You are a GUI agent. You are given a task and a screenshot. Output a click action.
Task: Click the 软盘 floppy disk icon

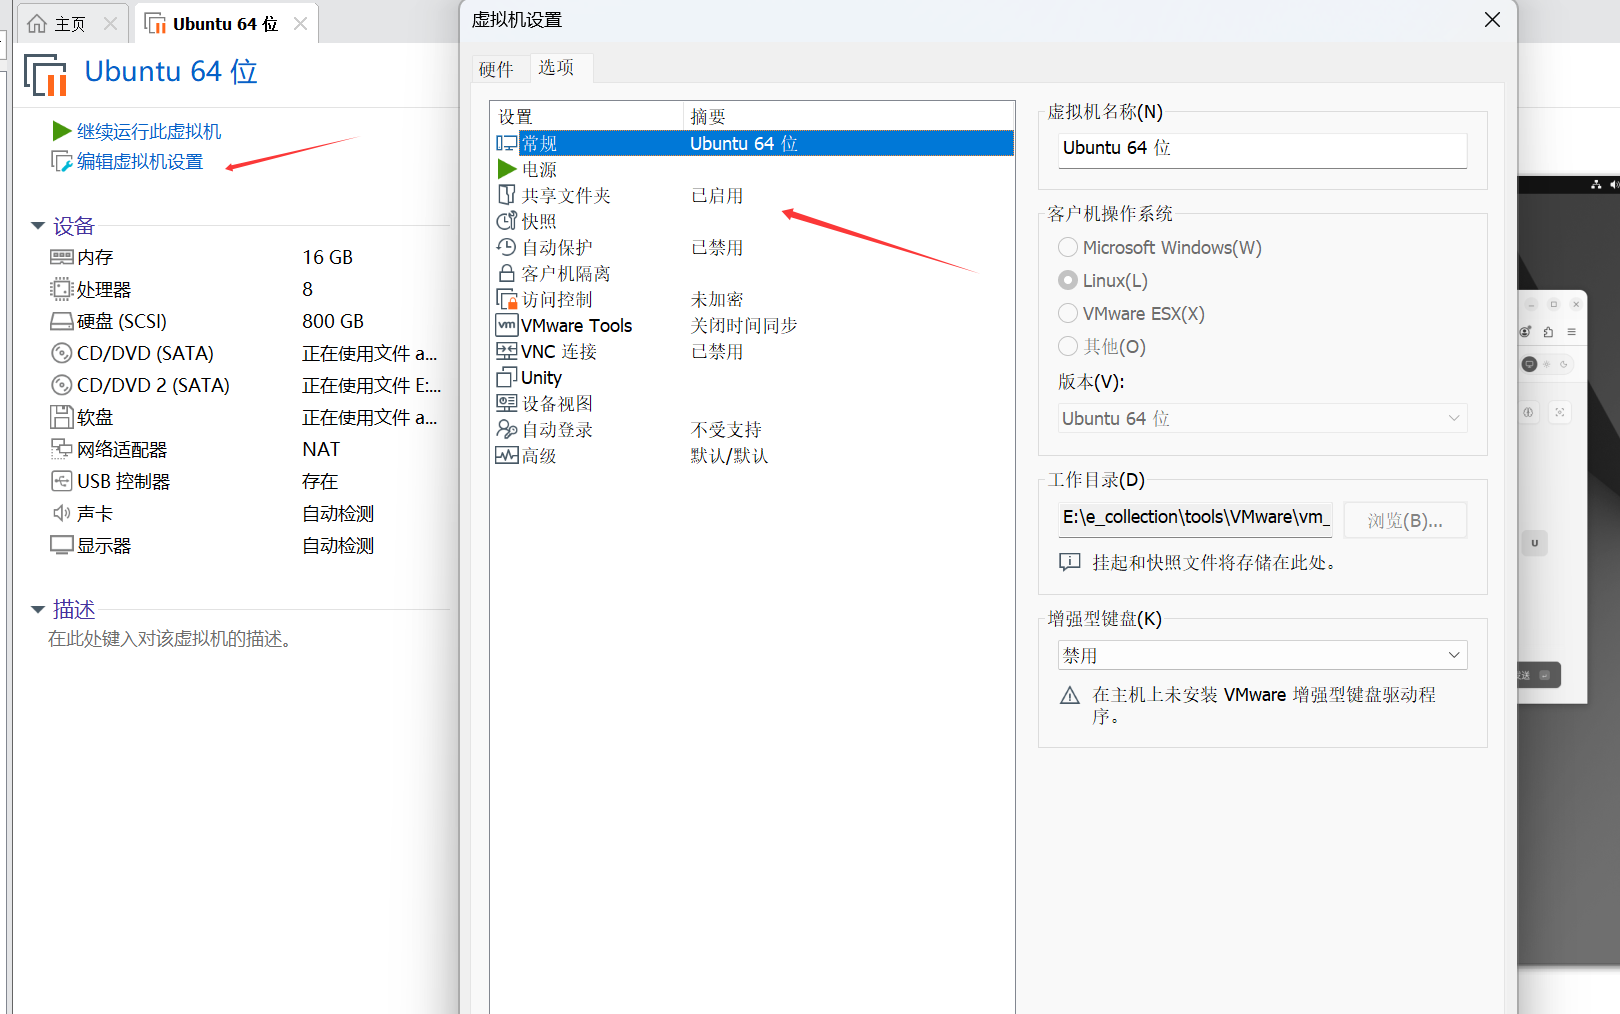62,418
